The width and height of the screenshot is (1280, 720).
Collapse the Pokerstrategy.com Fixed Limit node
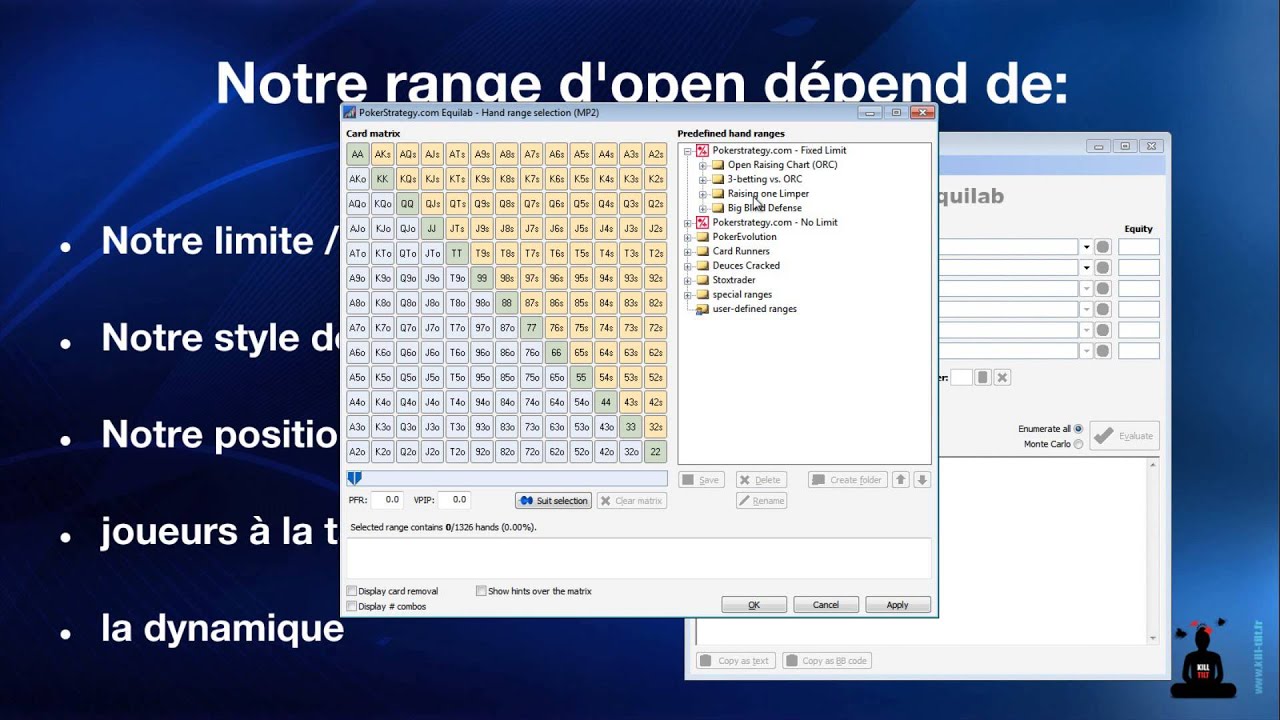pyautogui.click(x=688, y=151)
